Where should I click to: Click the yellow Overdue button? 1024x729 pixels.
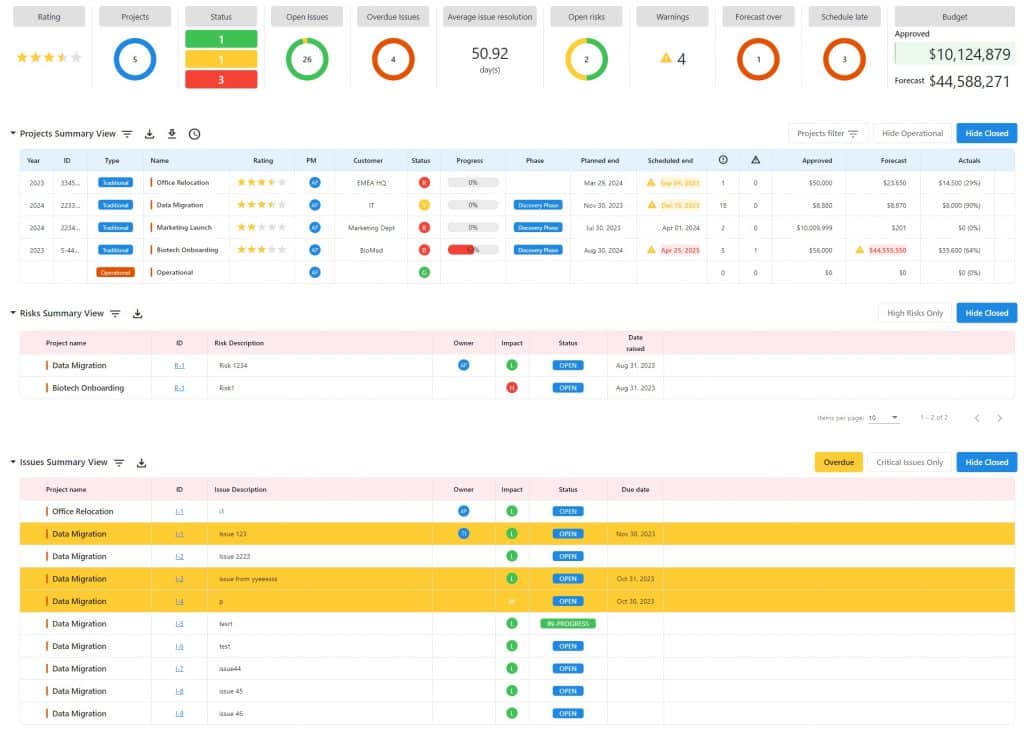(838, 462)
